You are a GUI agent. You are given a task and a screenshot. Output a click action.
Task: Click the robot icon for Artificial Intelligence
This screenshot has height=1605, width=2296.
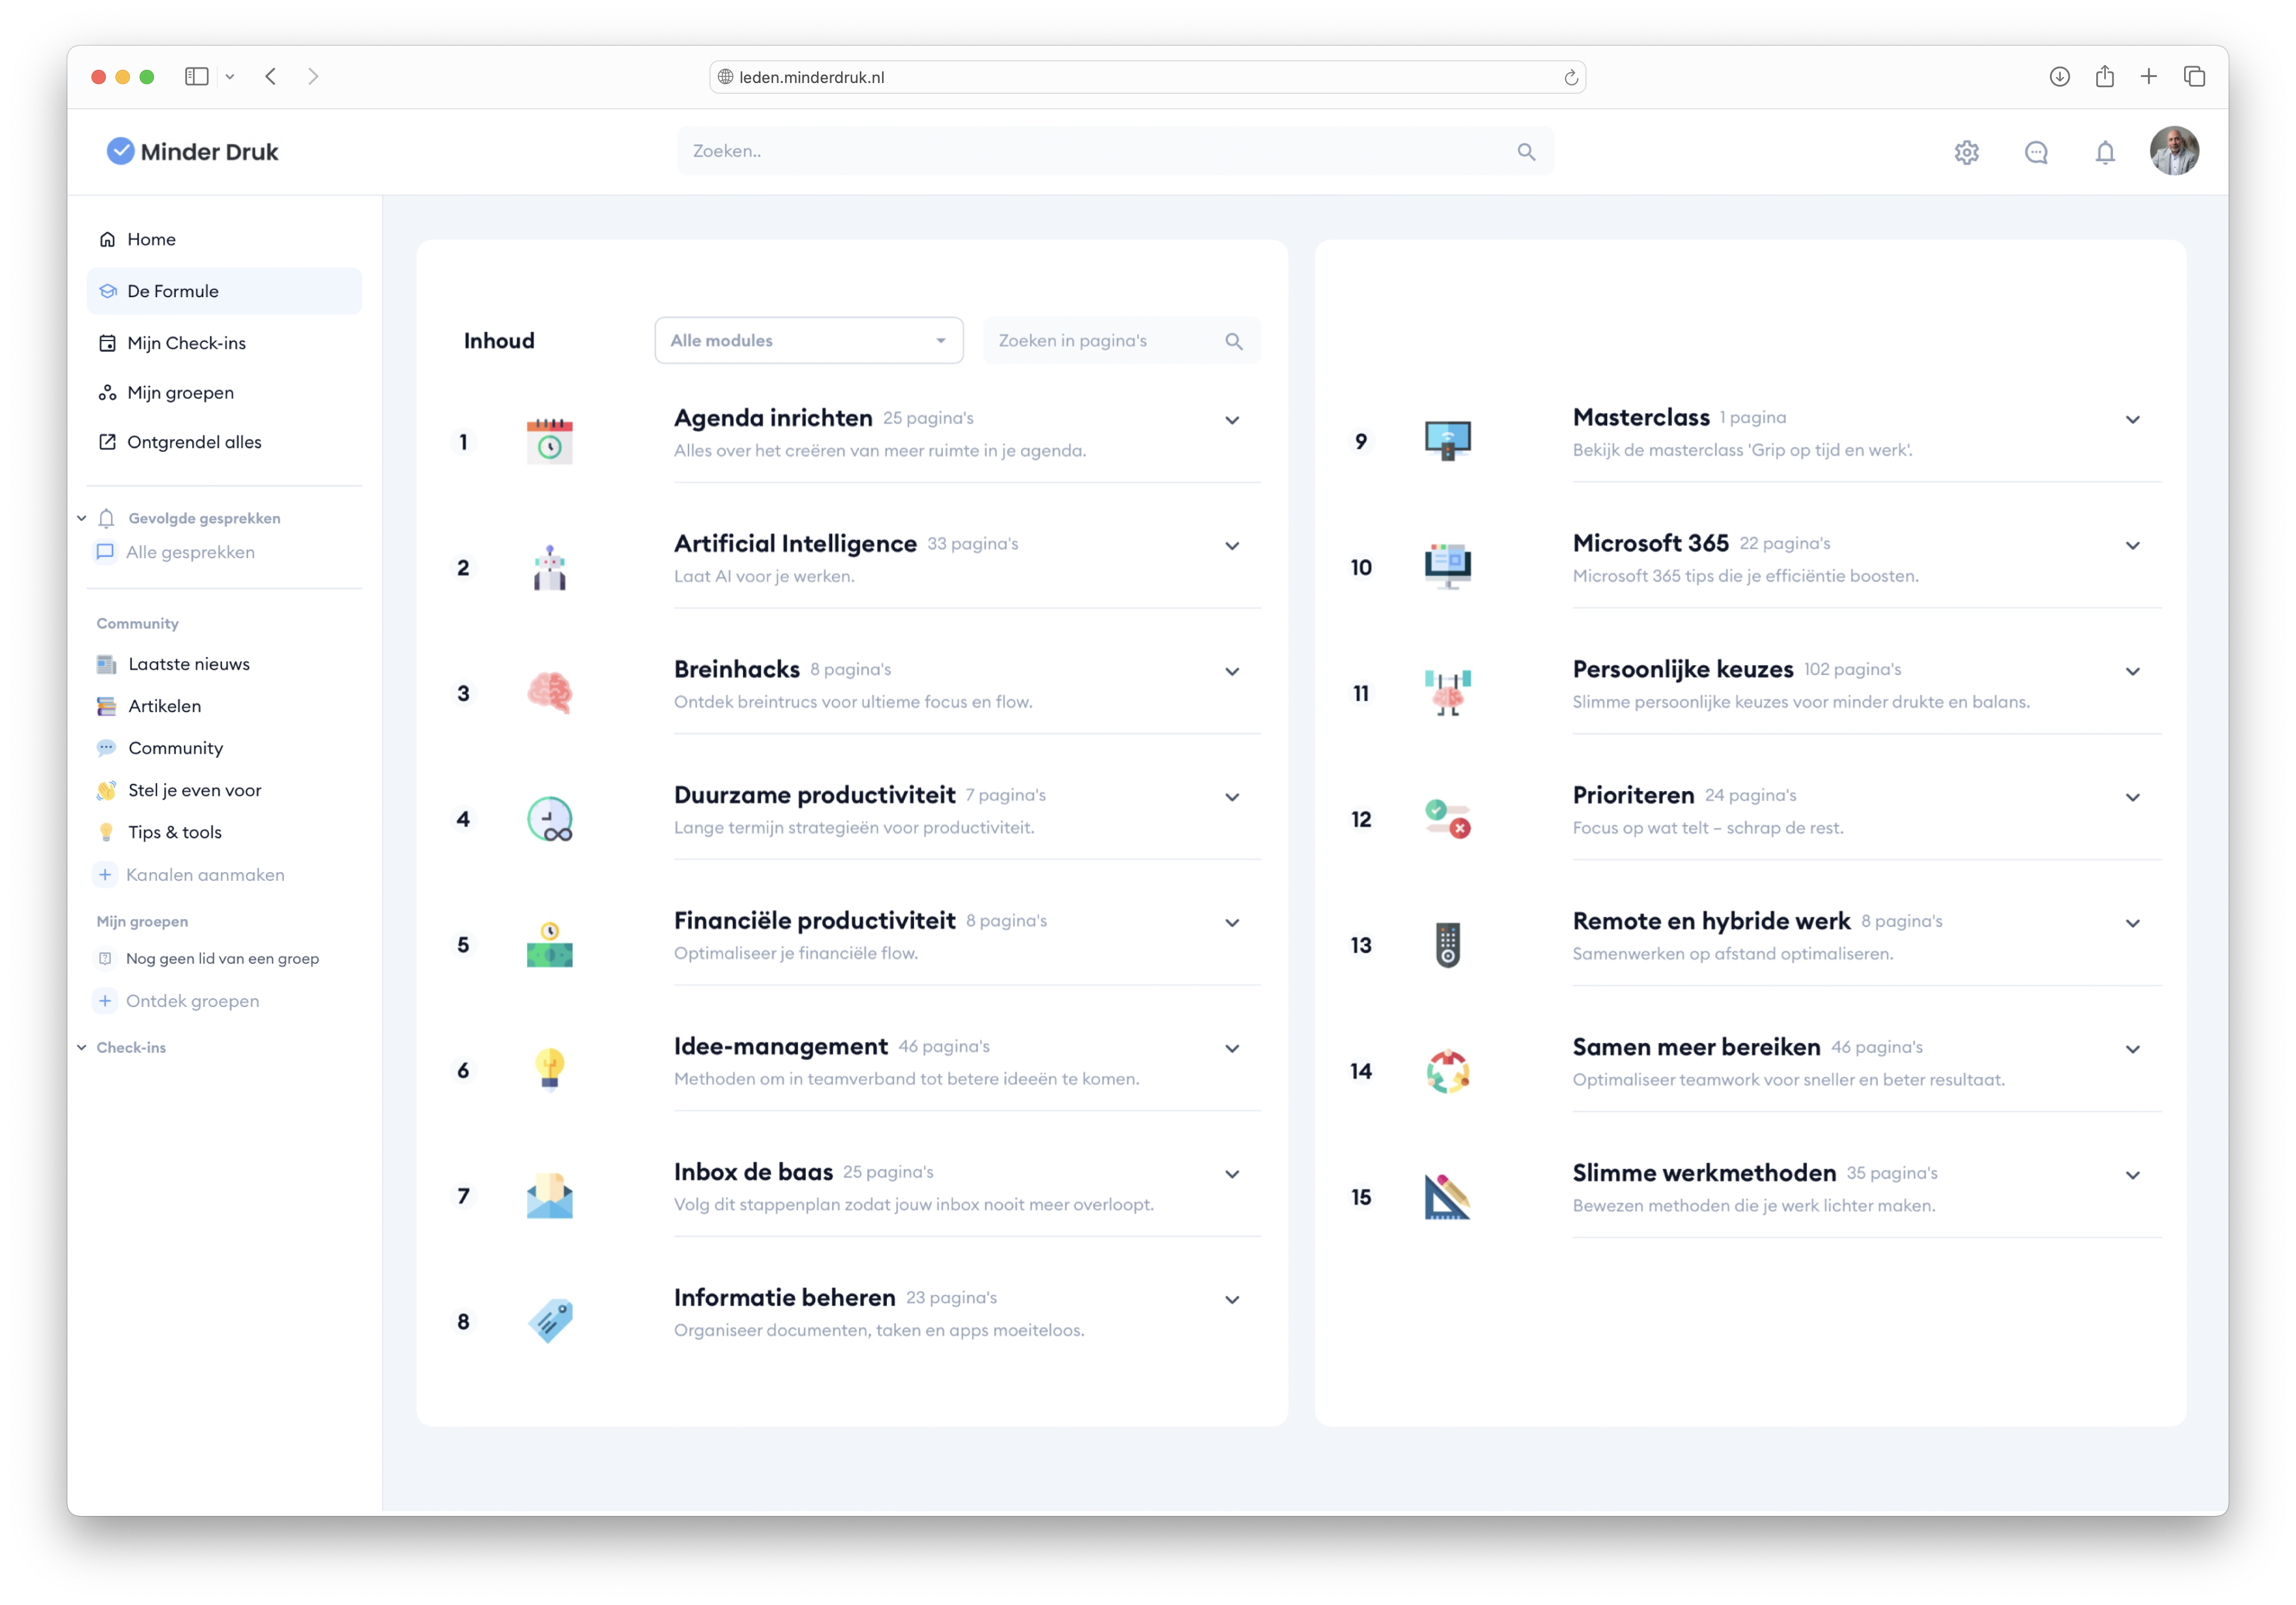[x=549, y=567]
